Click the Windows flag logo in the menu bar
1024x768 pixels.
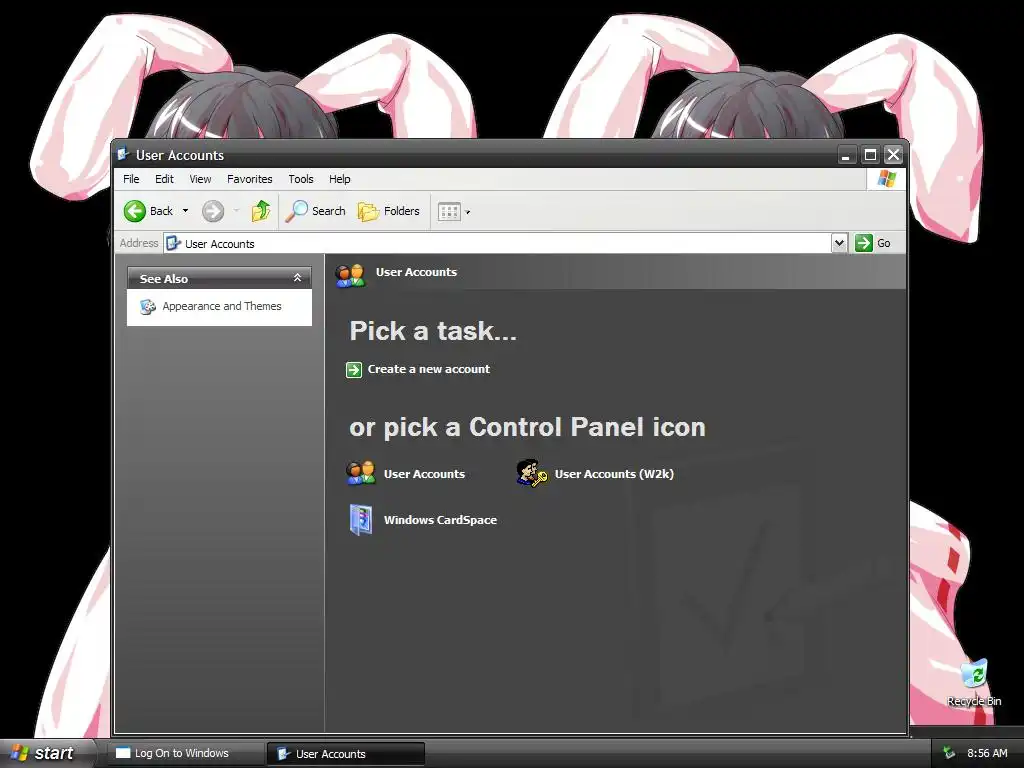[886, 178]
